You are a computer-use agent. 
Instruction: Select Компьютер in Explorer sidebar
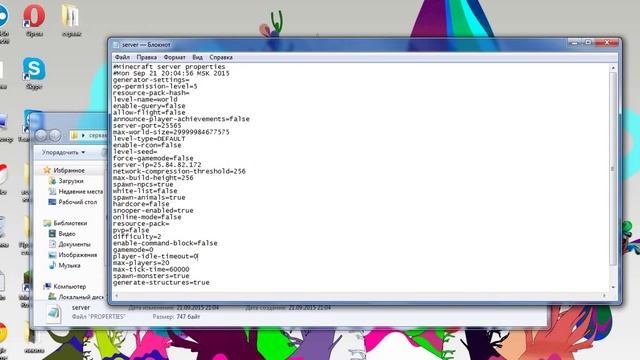70,287
